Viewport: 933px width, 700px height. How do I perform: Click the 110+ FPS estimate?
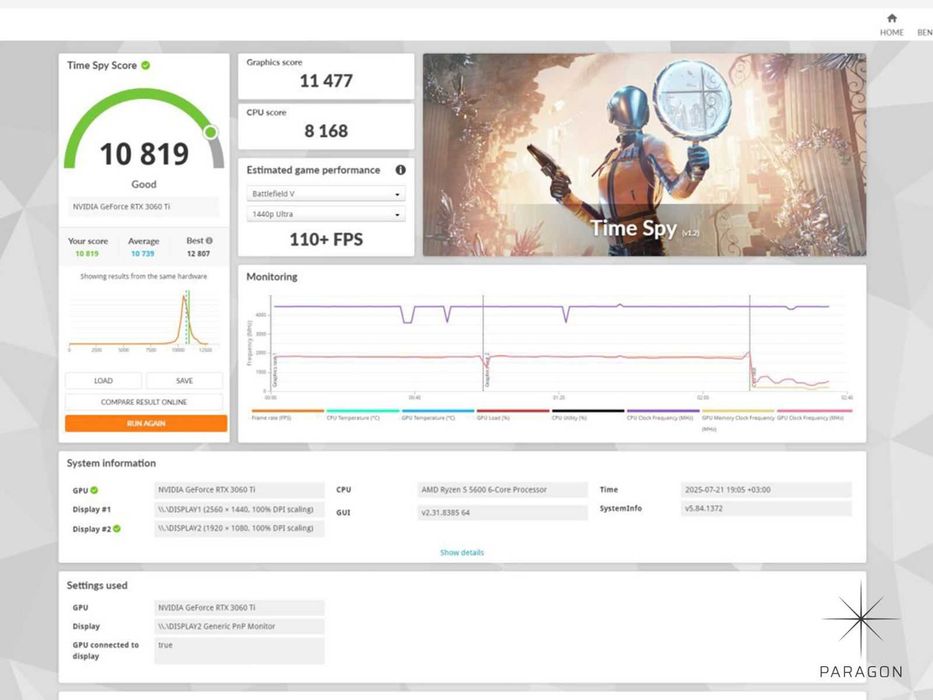326,239
